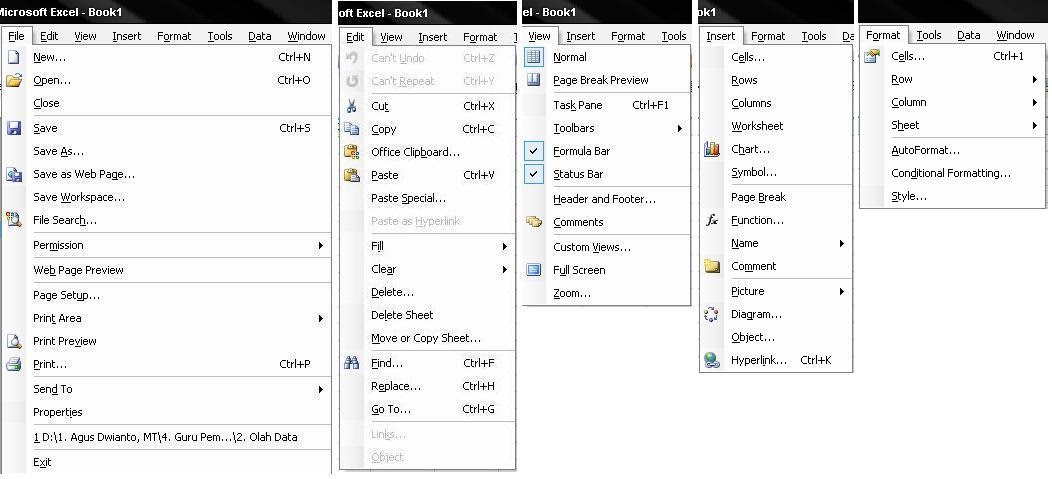Open the recent file '2. Olah Data' entry
The image size is (1052, 479).
(165, 437)
